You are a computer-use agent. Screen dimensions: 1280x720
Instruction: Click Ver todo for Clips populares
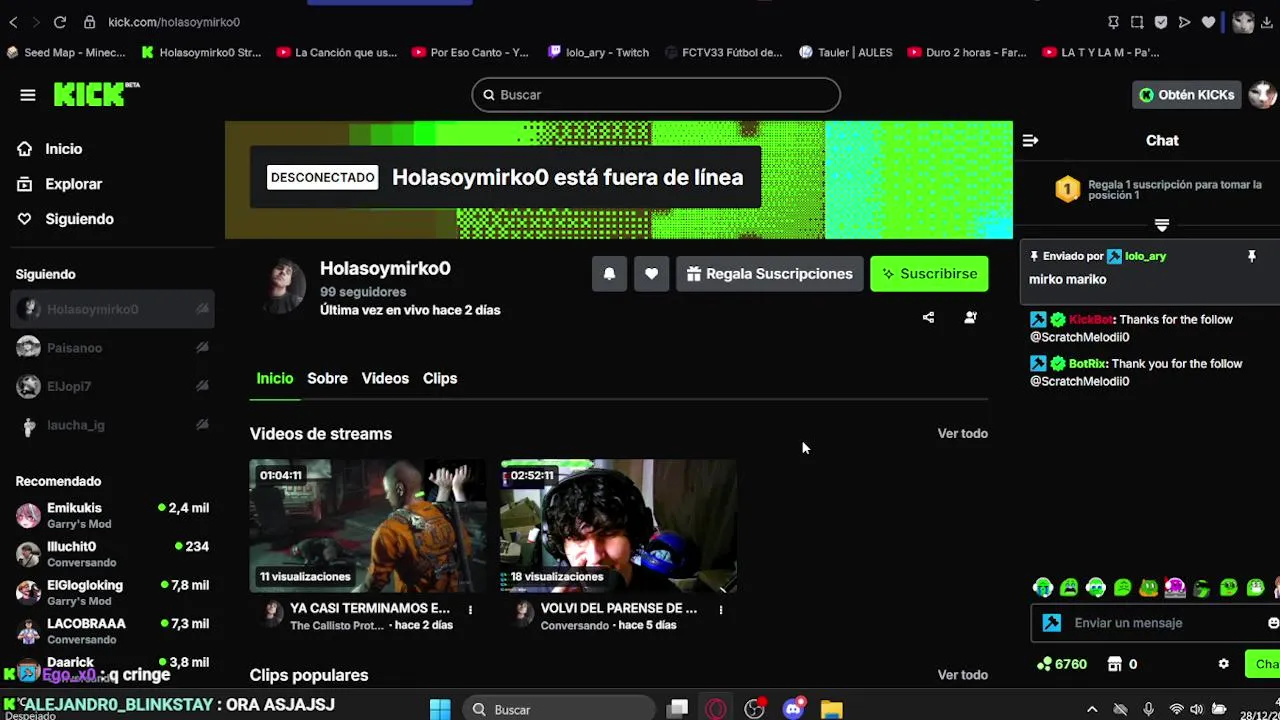(962, 675)
